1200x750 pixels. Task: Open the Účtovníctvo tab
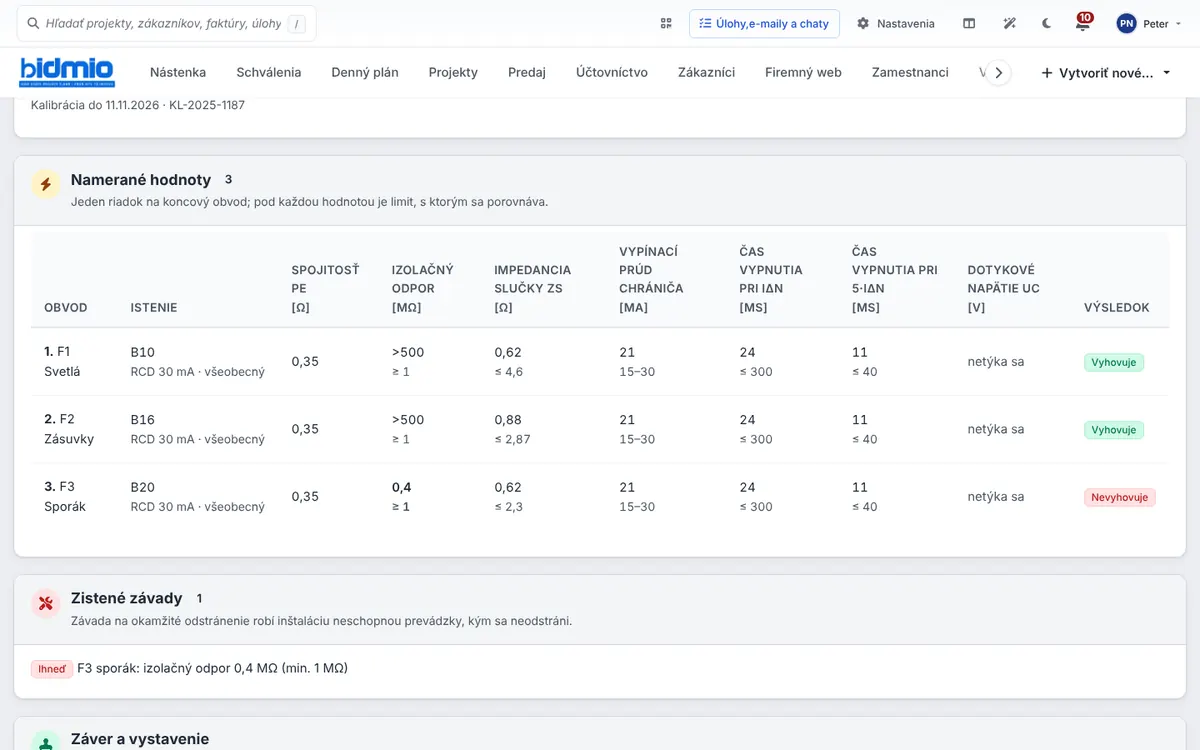612,72
